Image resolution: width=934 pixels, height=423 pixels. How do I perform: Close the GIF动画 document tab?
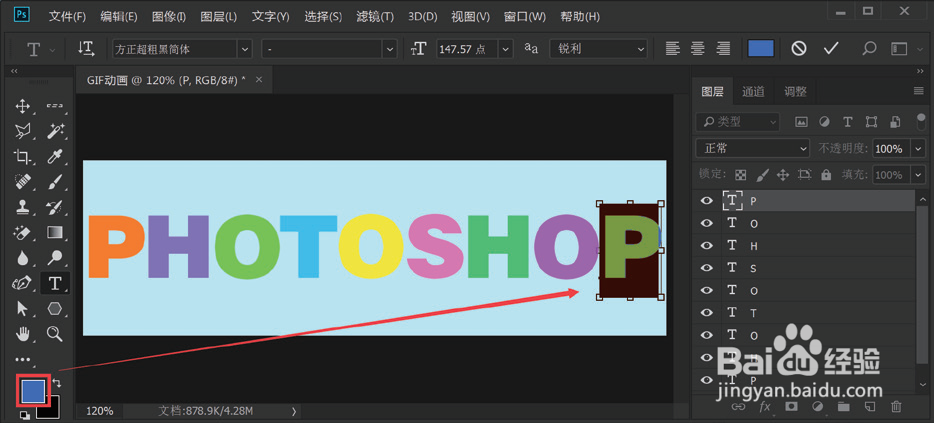259,80
